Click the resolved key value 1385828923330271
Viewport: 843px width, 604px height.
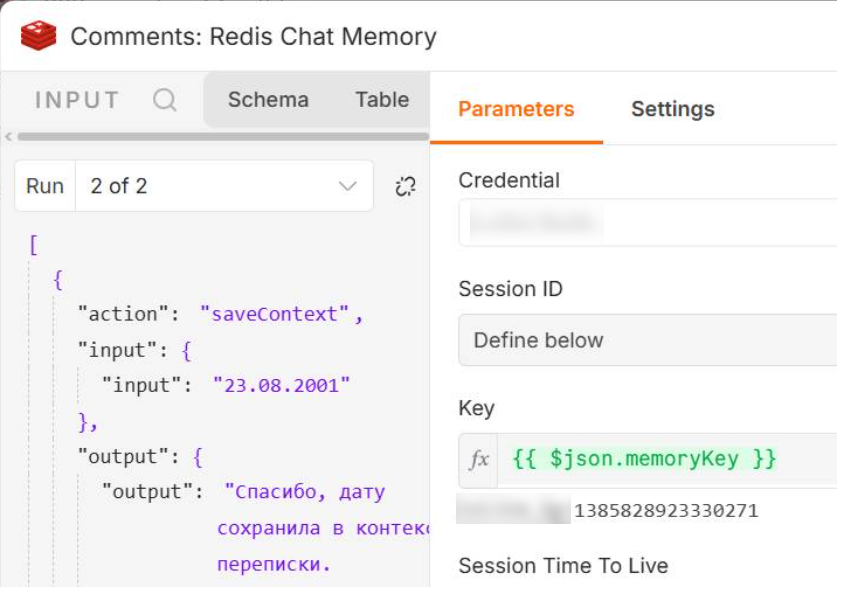pyautogui.click(x=666, y=510)
